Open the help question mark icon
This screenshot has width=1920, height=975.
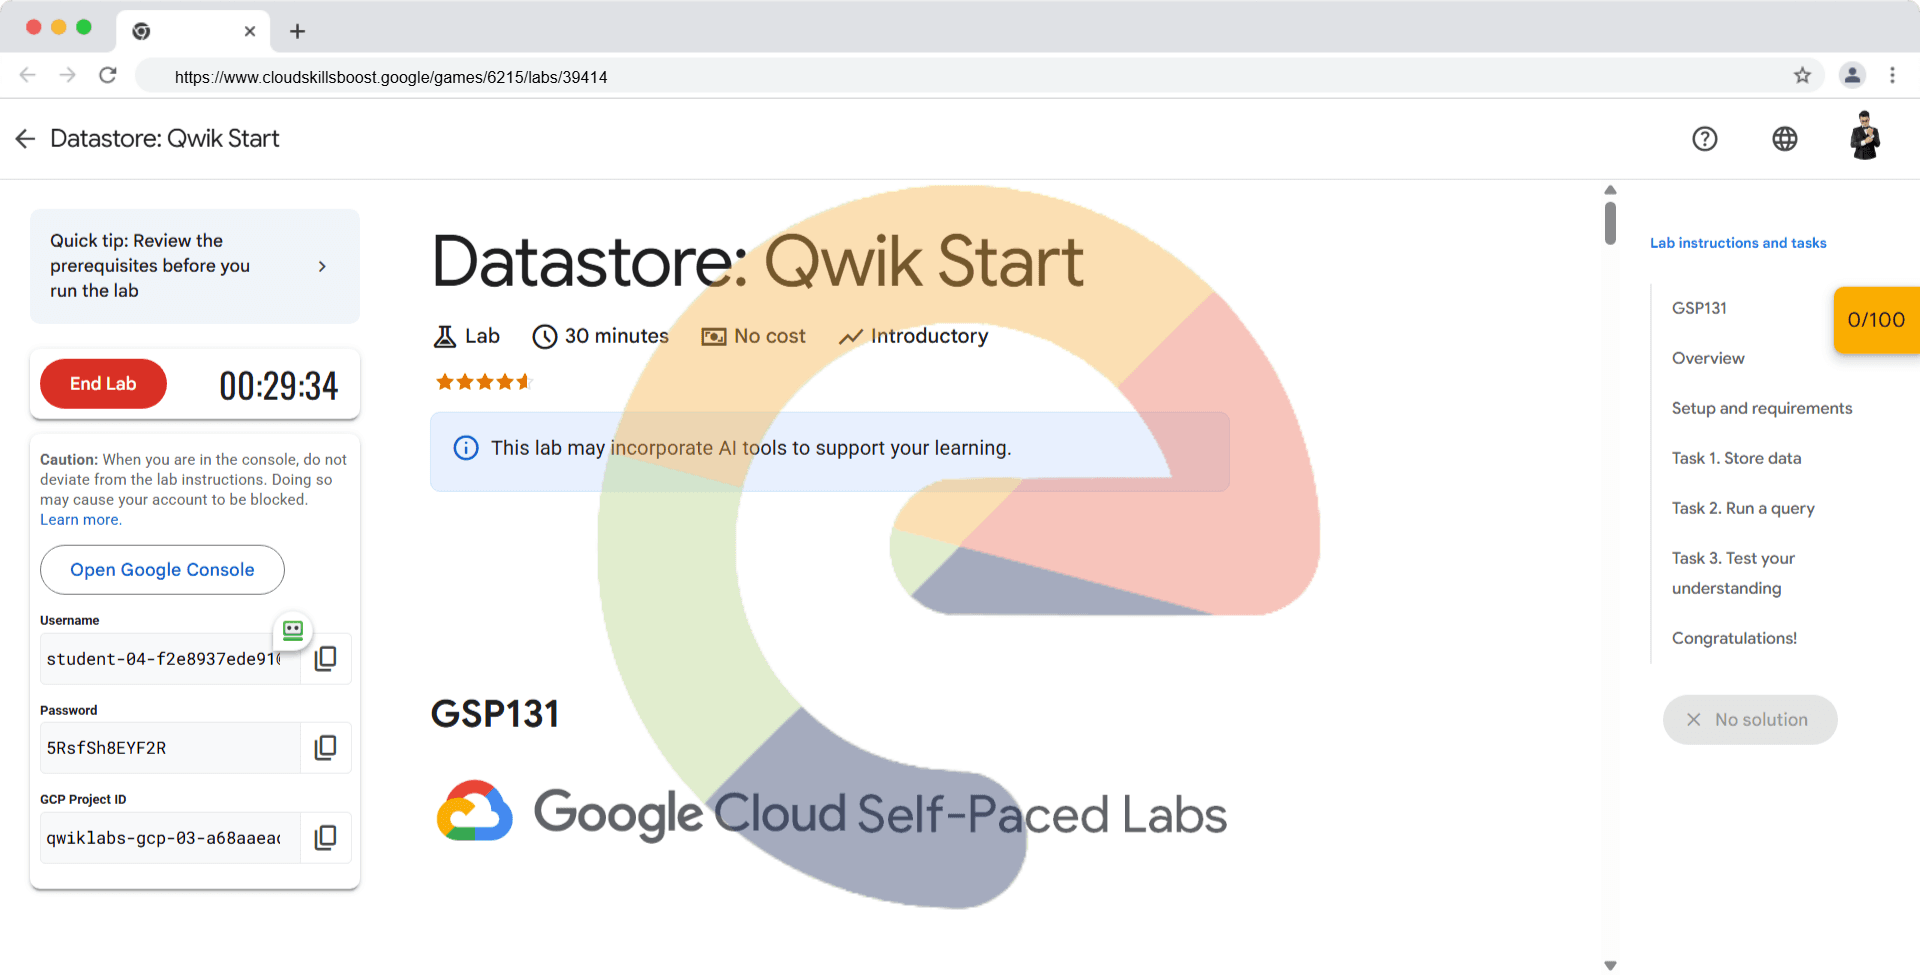1705,139
